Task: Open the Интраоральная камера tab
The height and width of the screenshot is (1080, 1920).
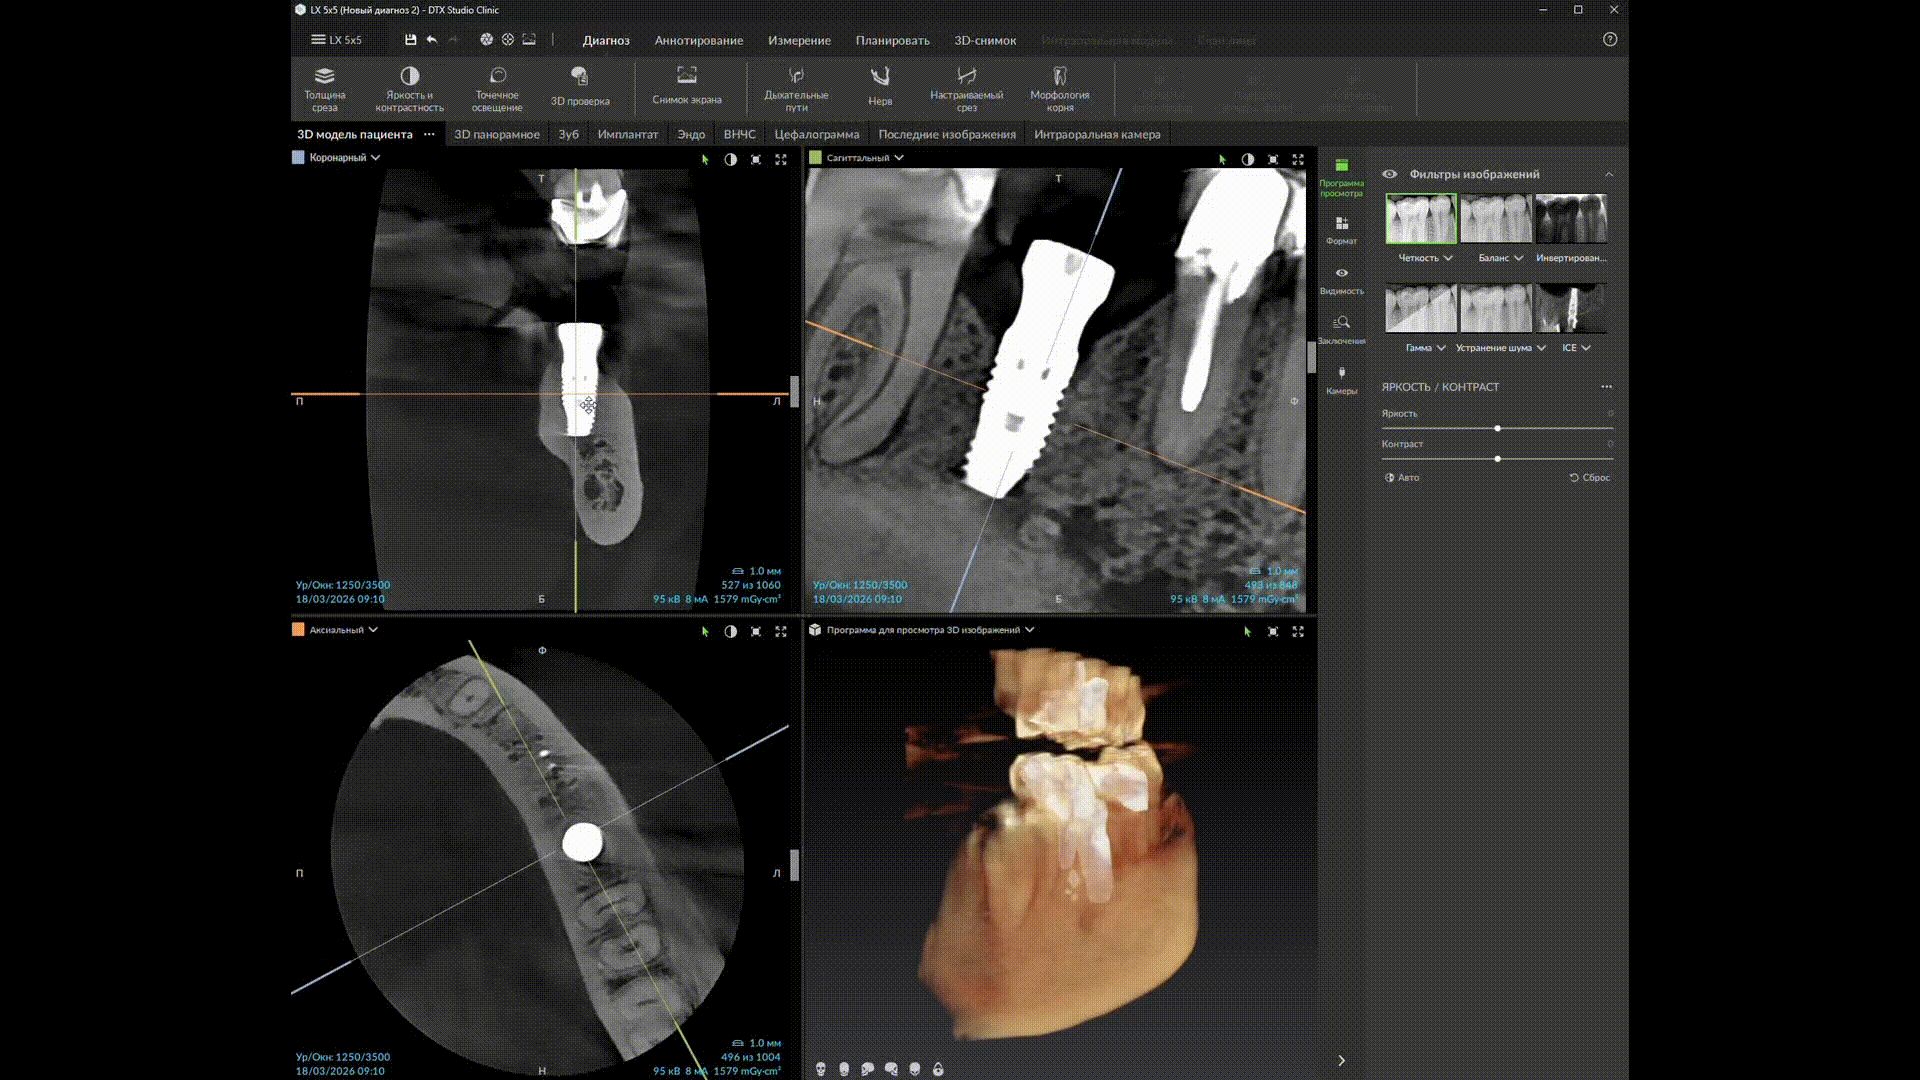Action: click(x=1097, y=134)
